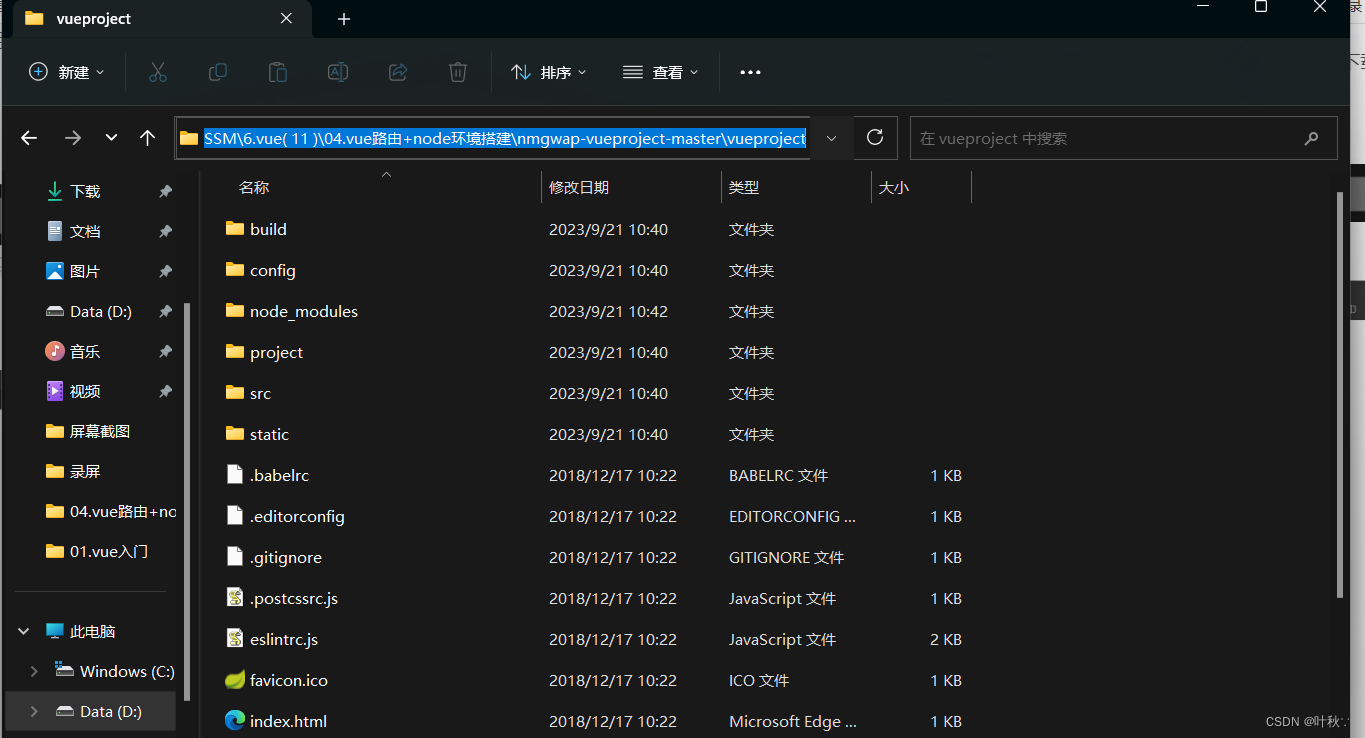The image size is (1365, 738).
Task: Click the Videos icon in sidebar
Action: (x=55, y=391)
